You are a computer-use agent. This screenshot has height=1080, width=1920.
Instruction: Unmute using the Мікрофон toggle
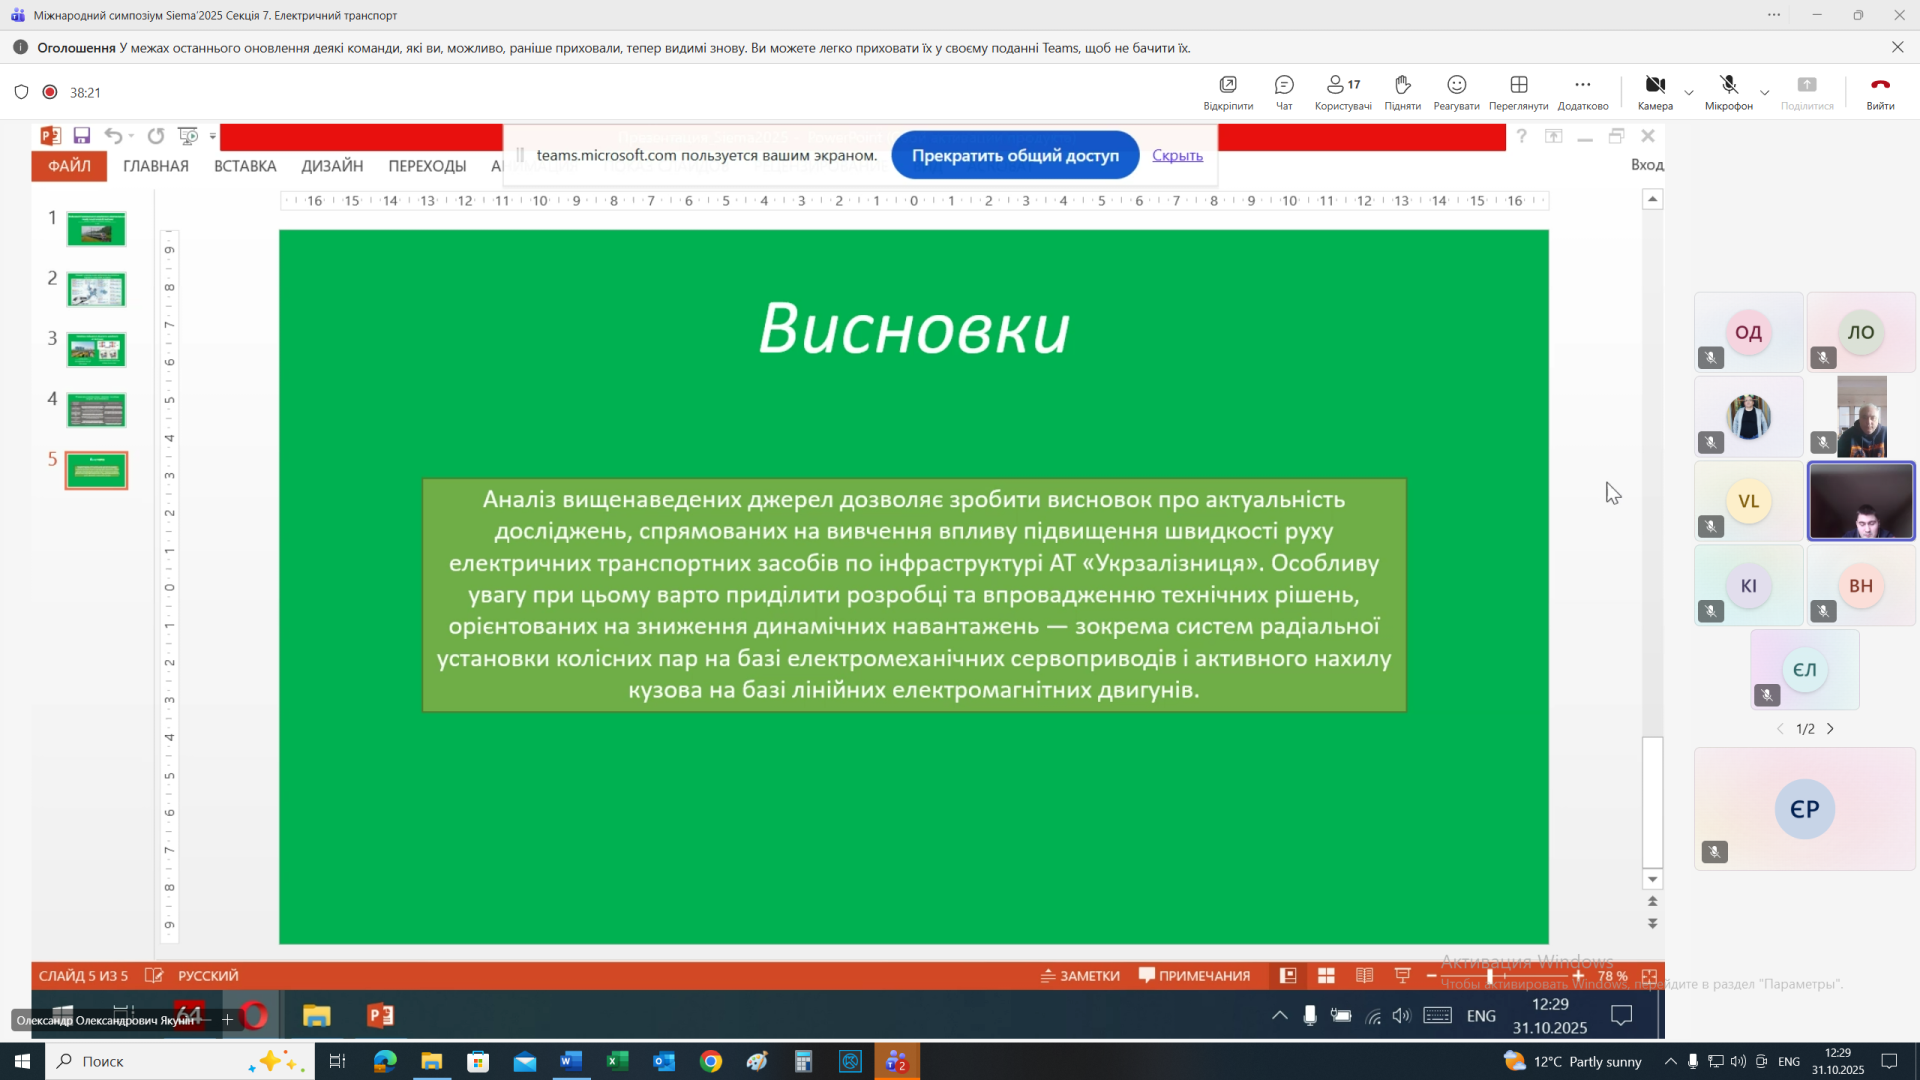(x=1728, y=86)
